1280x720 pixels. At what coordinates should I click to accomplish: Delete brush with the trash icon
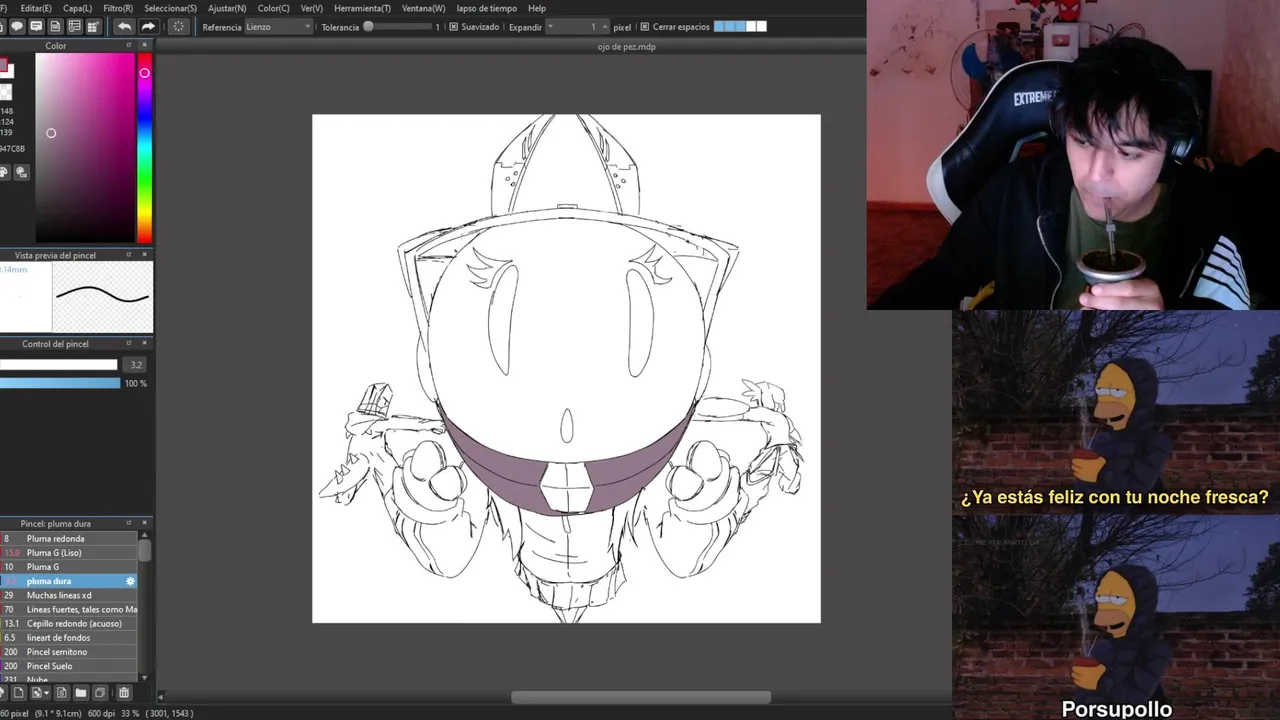(124, 692)
